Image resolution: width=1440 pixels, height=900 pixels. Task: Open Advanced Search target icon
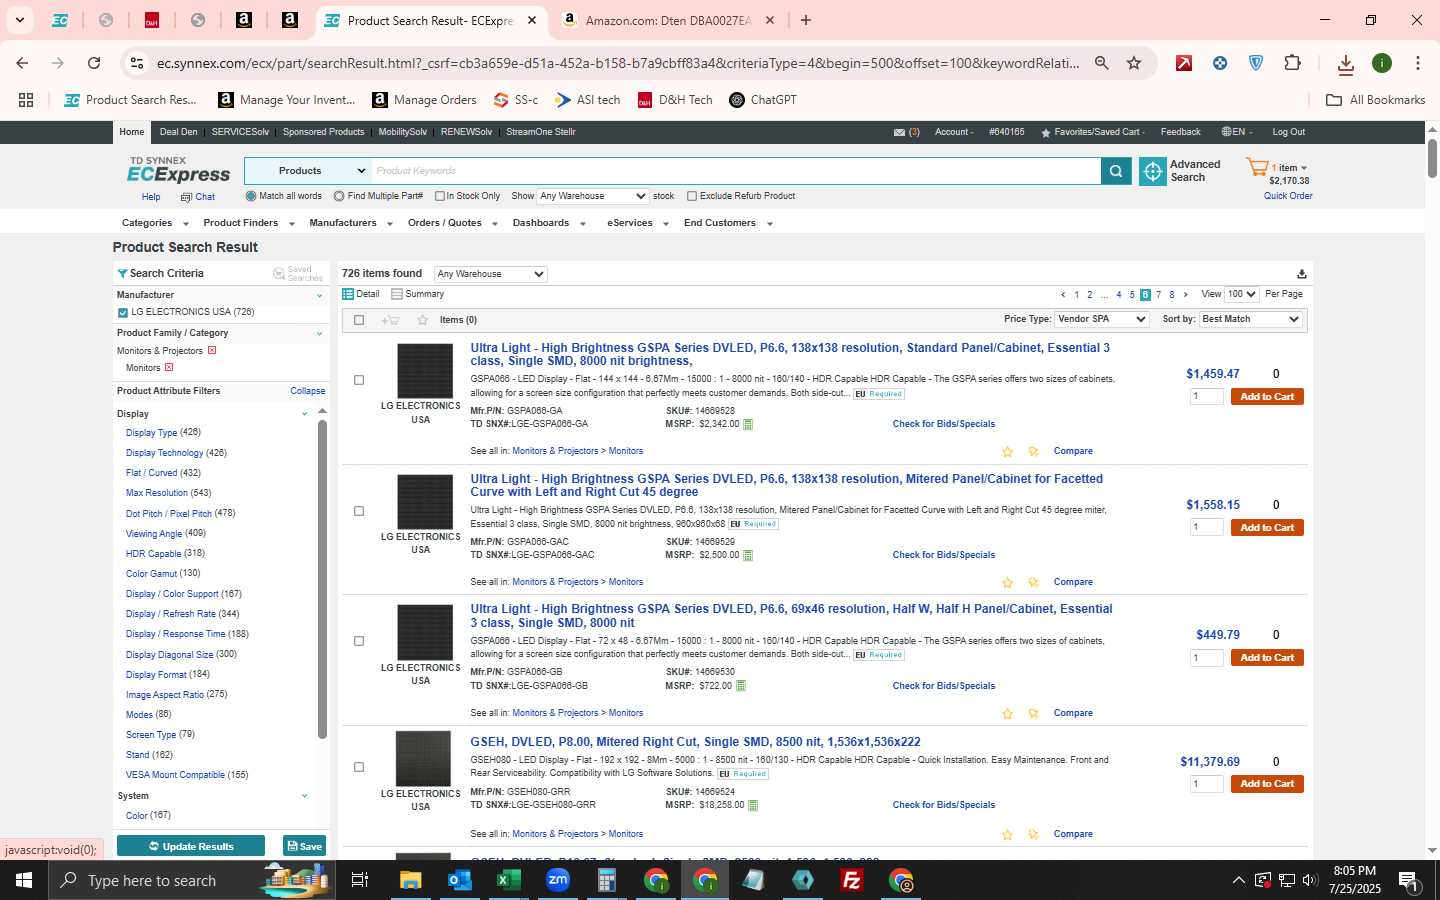(1153, 171)
